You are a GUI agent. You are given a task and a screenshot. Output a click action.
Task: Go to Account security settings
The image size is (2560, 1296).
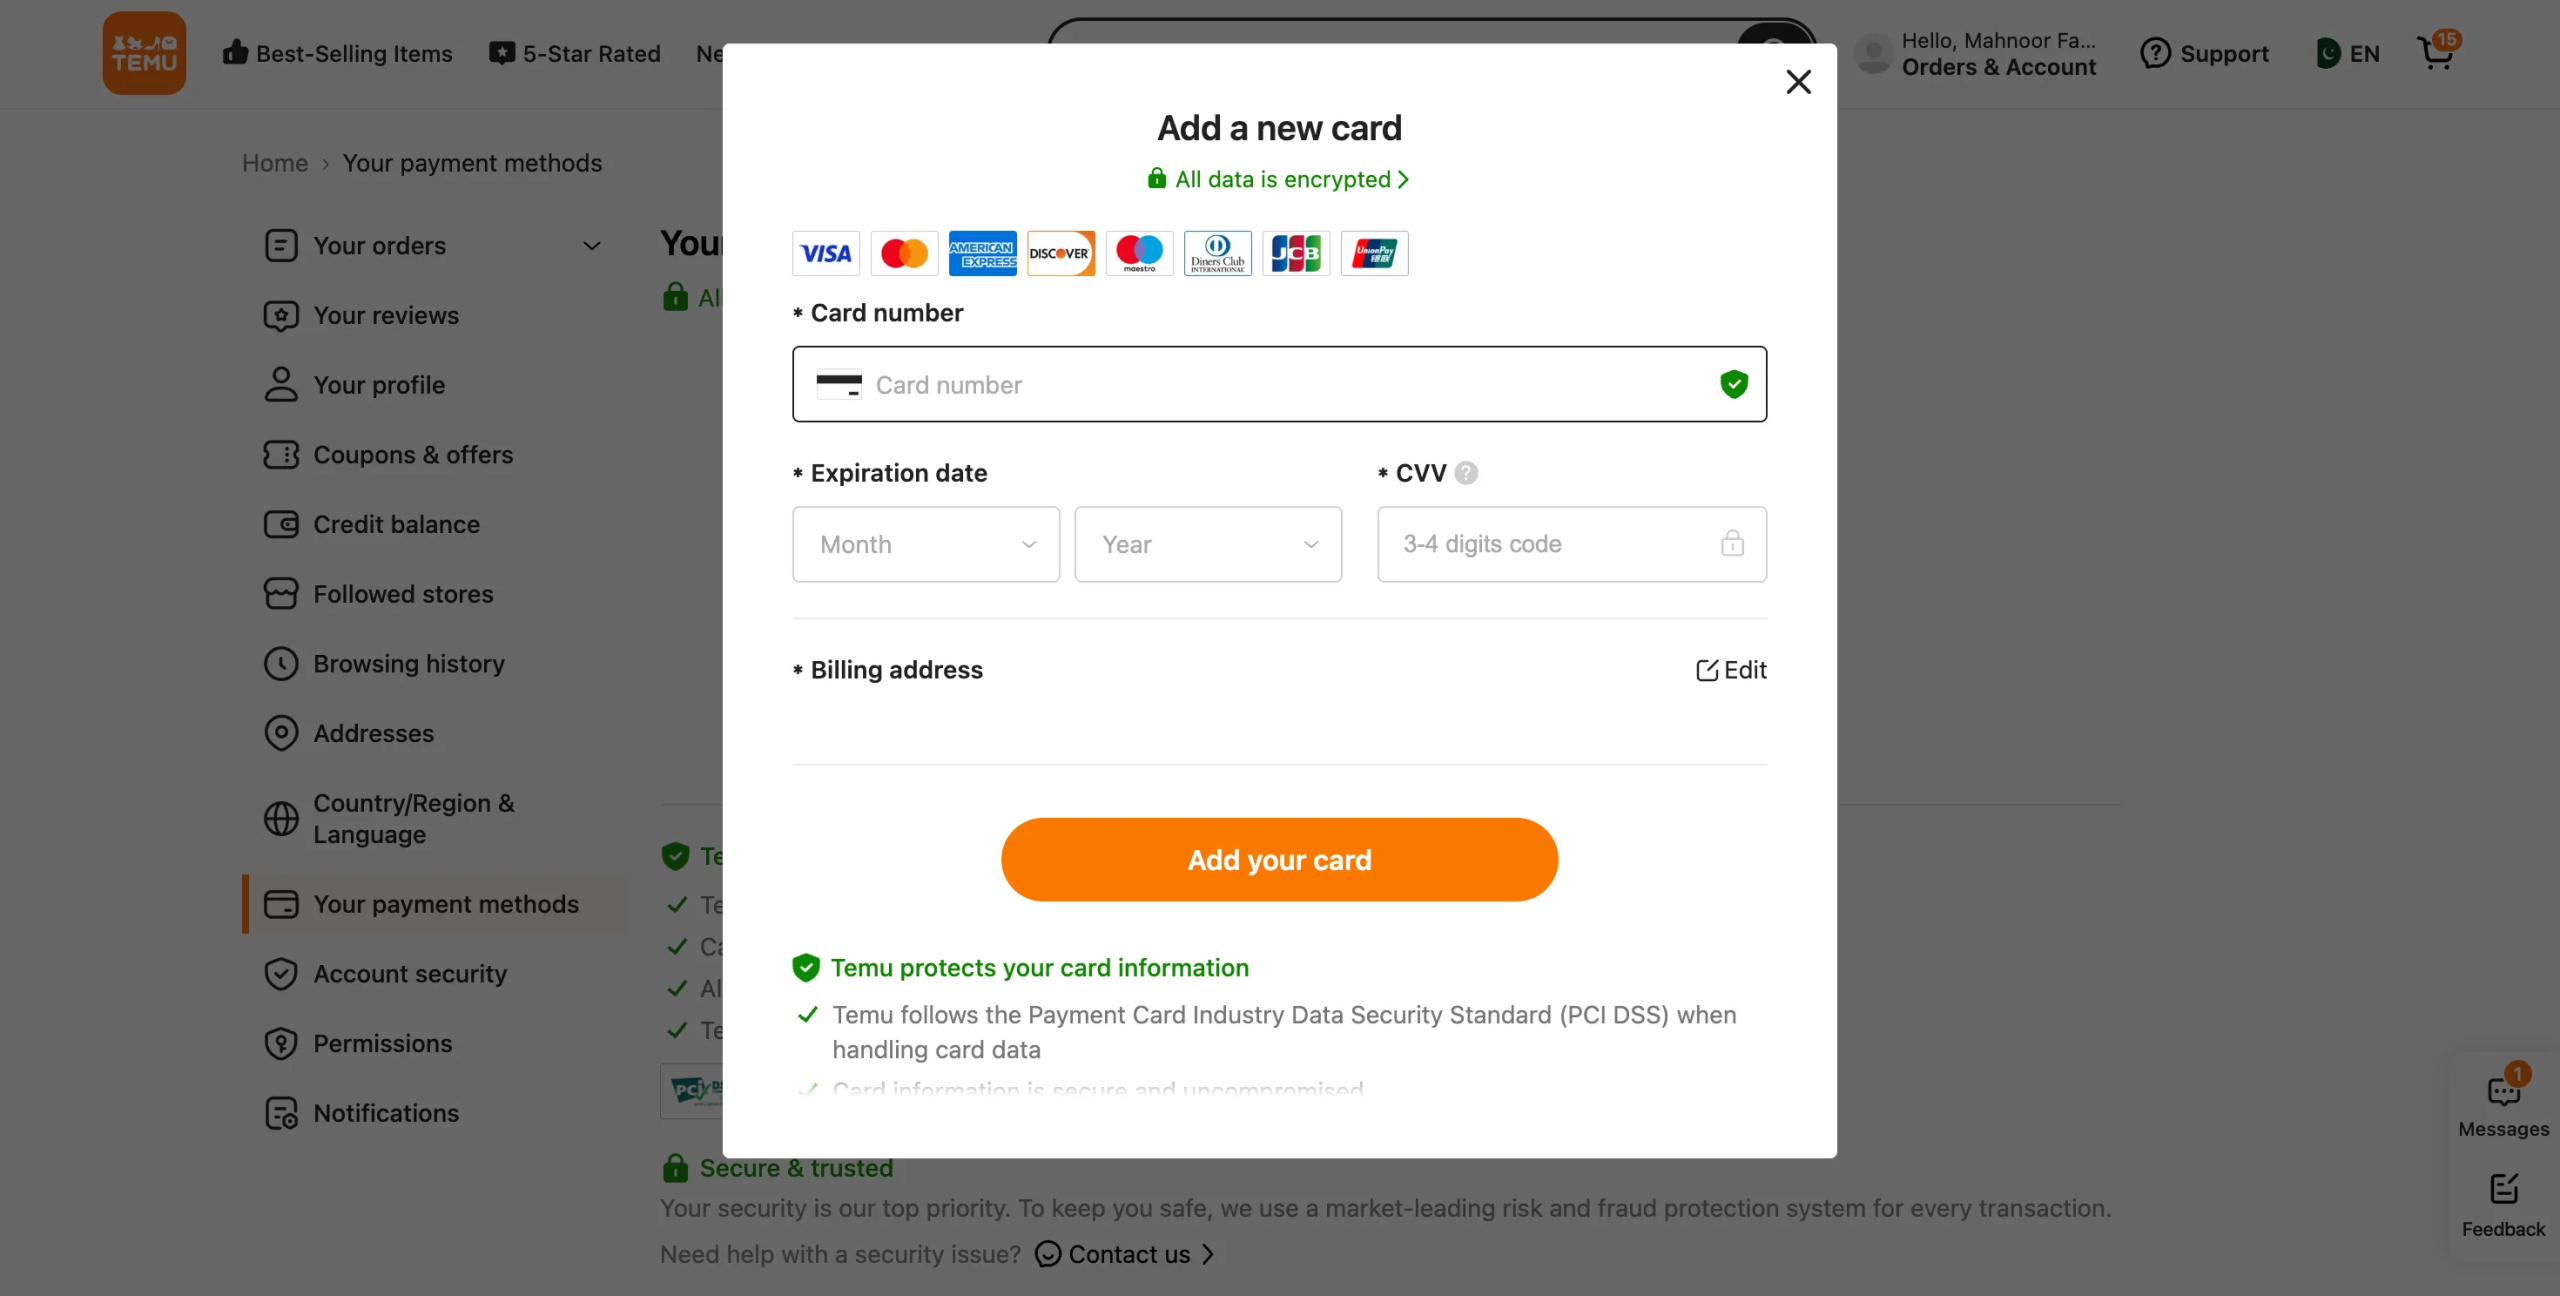point(409,973)
